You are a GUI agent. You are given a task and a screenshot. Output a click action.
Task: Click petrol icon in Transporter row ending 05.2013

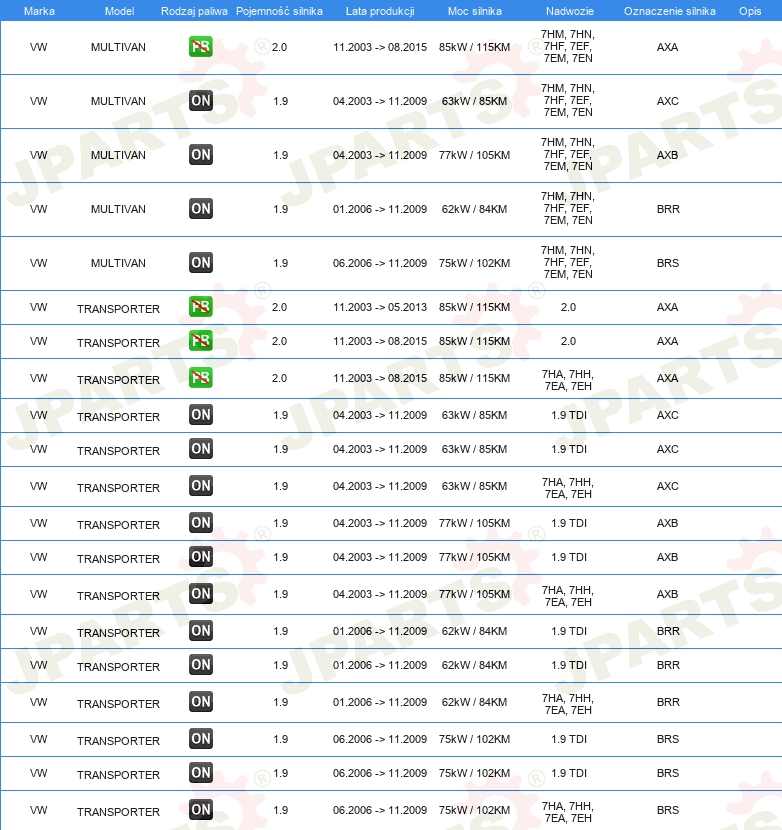click(x=201, y=306)
